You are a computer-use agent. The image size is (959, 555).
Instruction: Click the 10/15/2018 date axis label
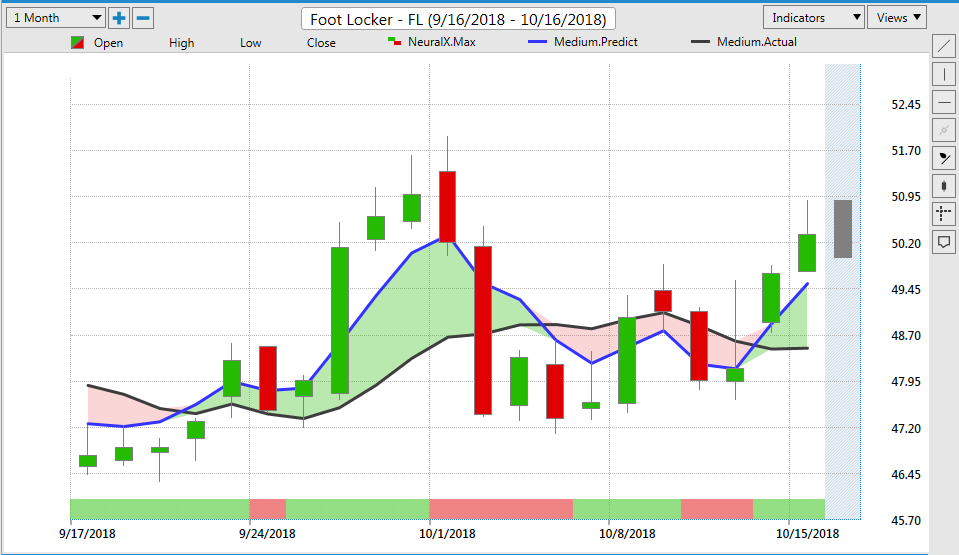click(807, 534)
